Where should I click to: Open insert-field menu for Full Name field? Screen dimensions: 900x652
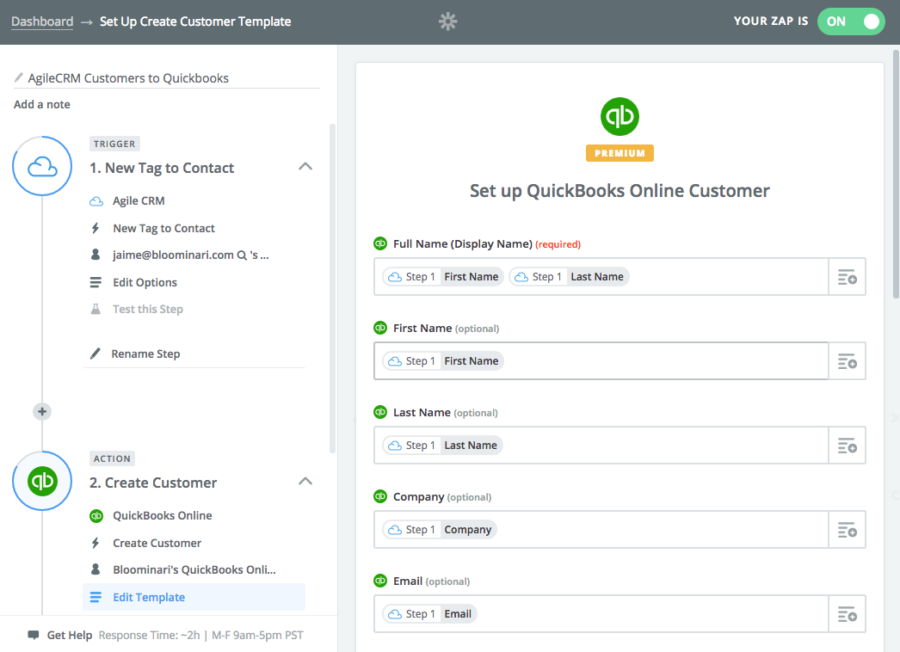click(847, 277)
